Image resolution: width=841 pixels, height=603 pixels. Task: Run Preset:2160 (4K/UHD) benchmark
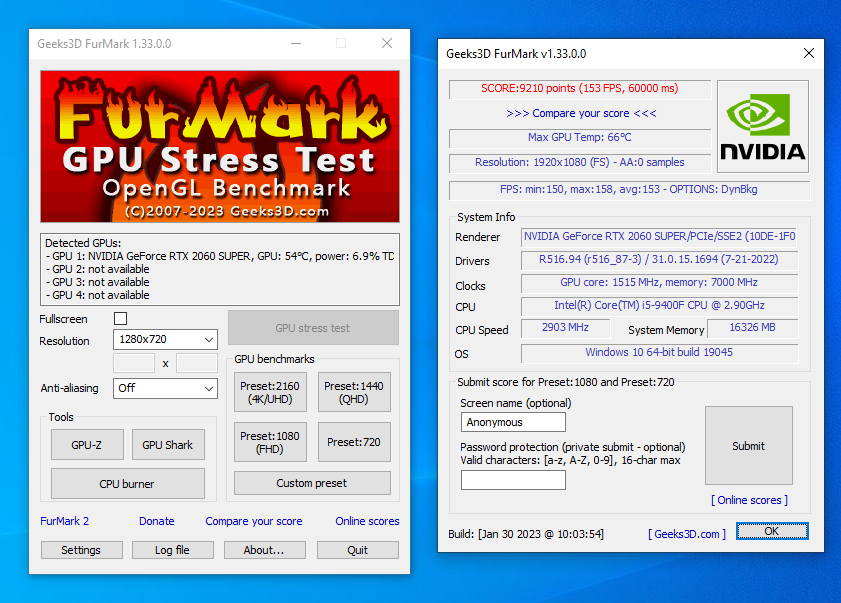(x=270, y=392)
